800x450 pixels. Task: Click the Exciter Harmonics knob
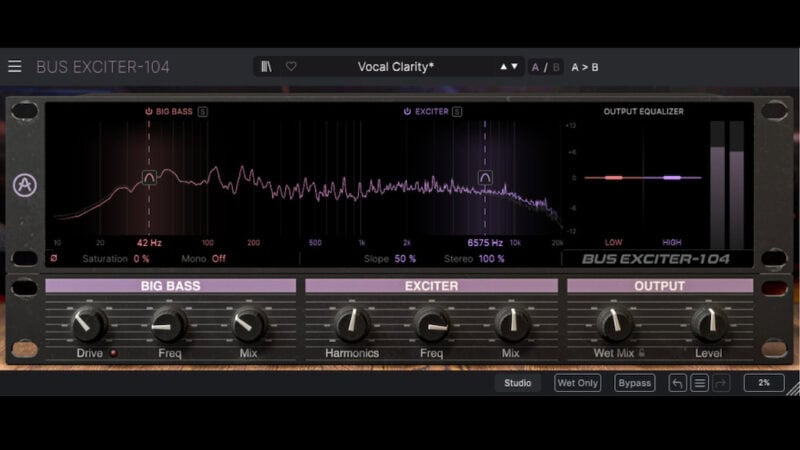pyautogui.click(x=352, y=324)
